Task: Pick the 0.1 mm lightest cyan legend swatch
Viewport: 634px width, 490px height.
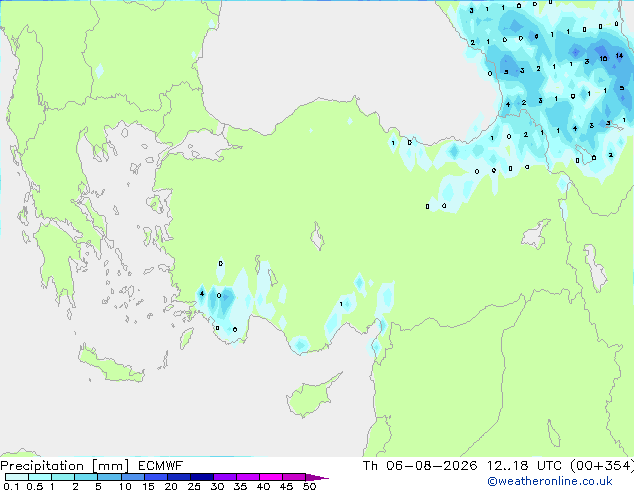Action: [17, 477]
